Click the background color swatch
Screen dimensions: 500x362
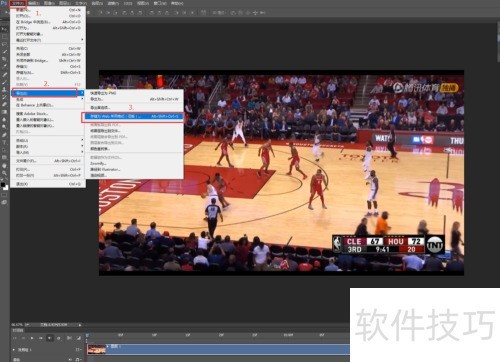(x=6, y=188)
